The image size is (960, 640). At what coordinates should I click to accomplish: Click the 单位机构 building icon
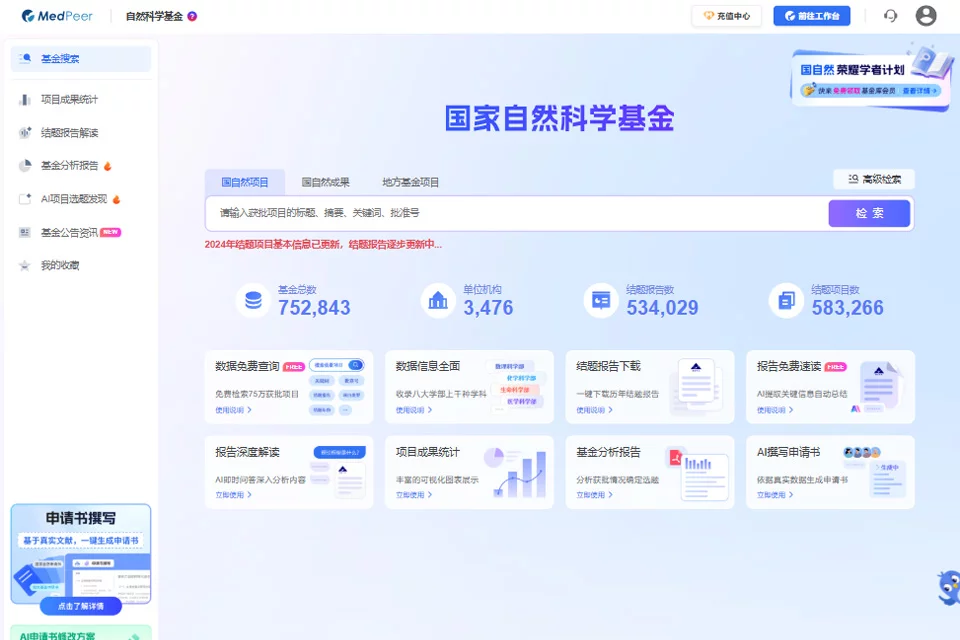(438, 300)
